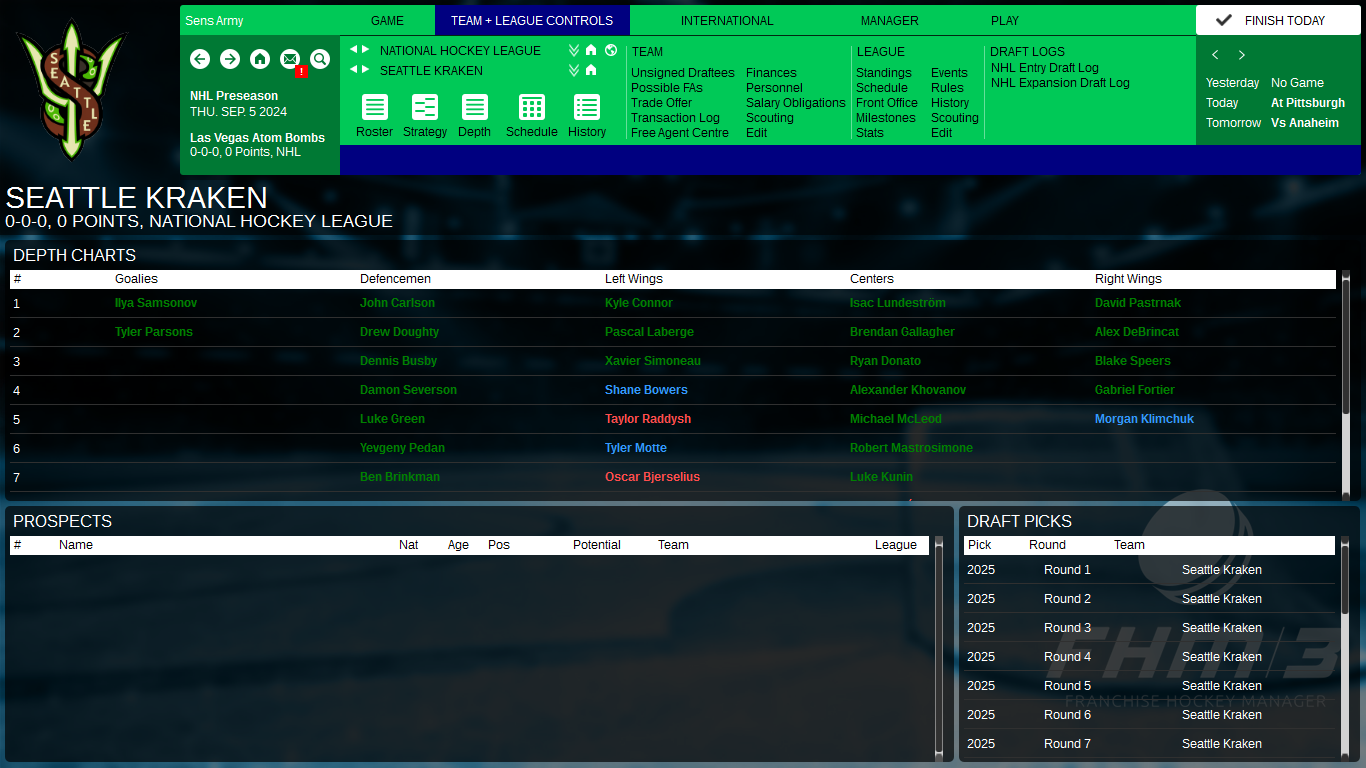Viewport: 1366px width, 768px height.
Task: Open the Roster screen icon
Action: click(374, 109)
